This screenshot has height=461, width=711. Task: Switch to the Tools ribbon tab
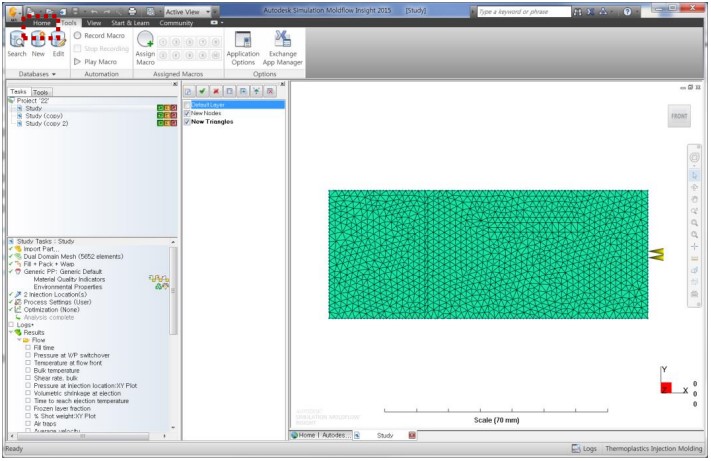pyautogui.click(x=69, y=23)
